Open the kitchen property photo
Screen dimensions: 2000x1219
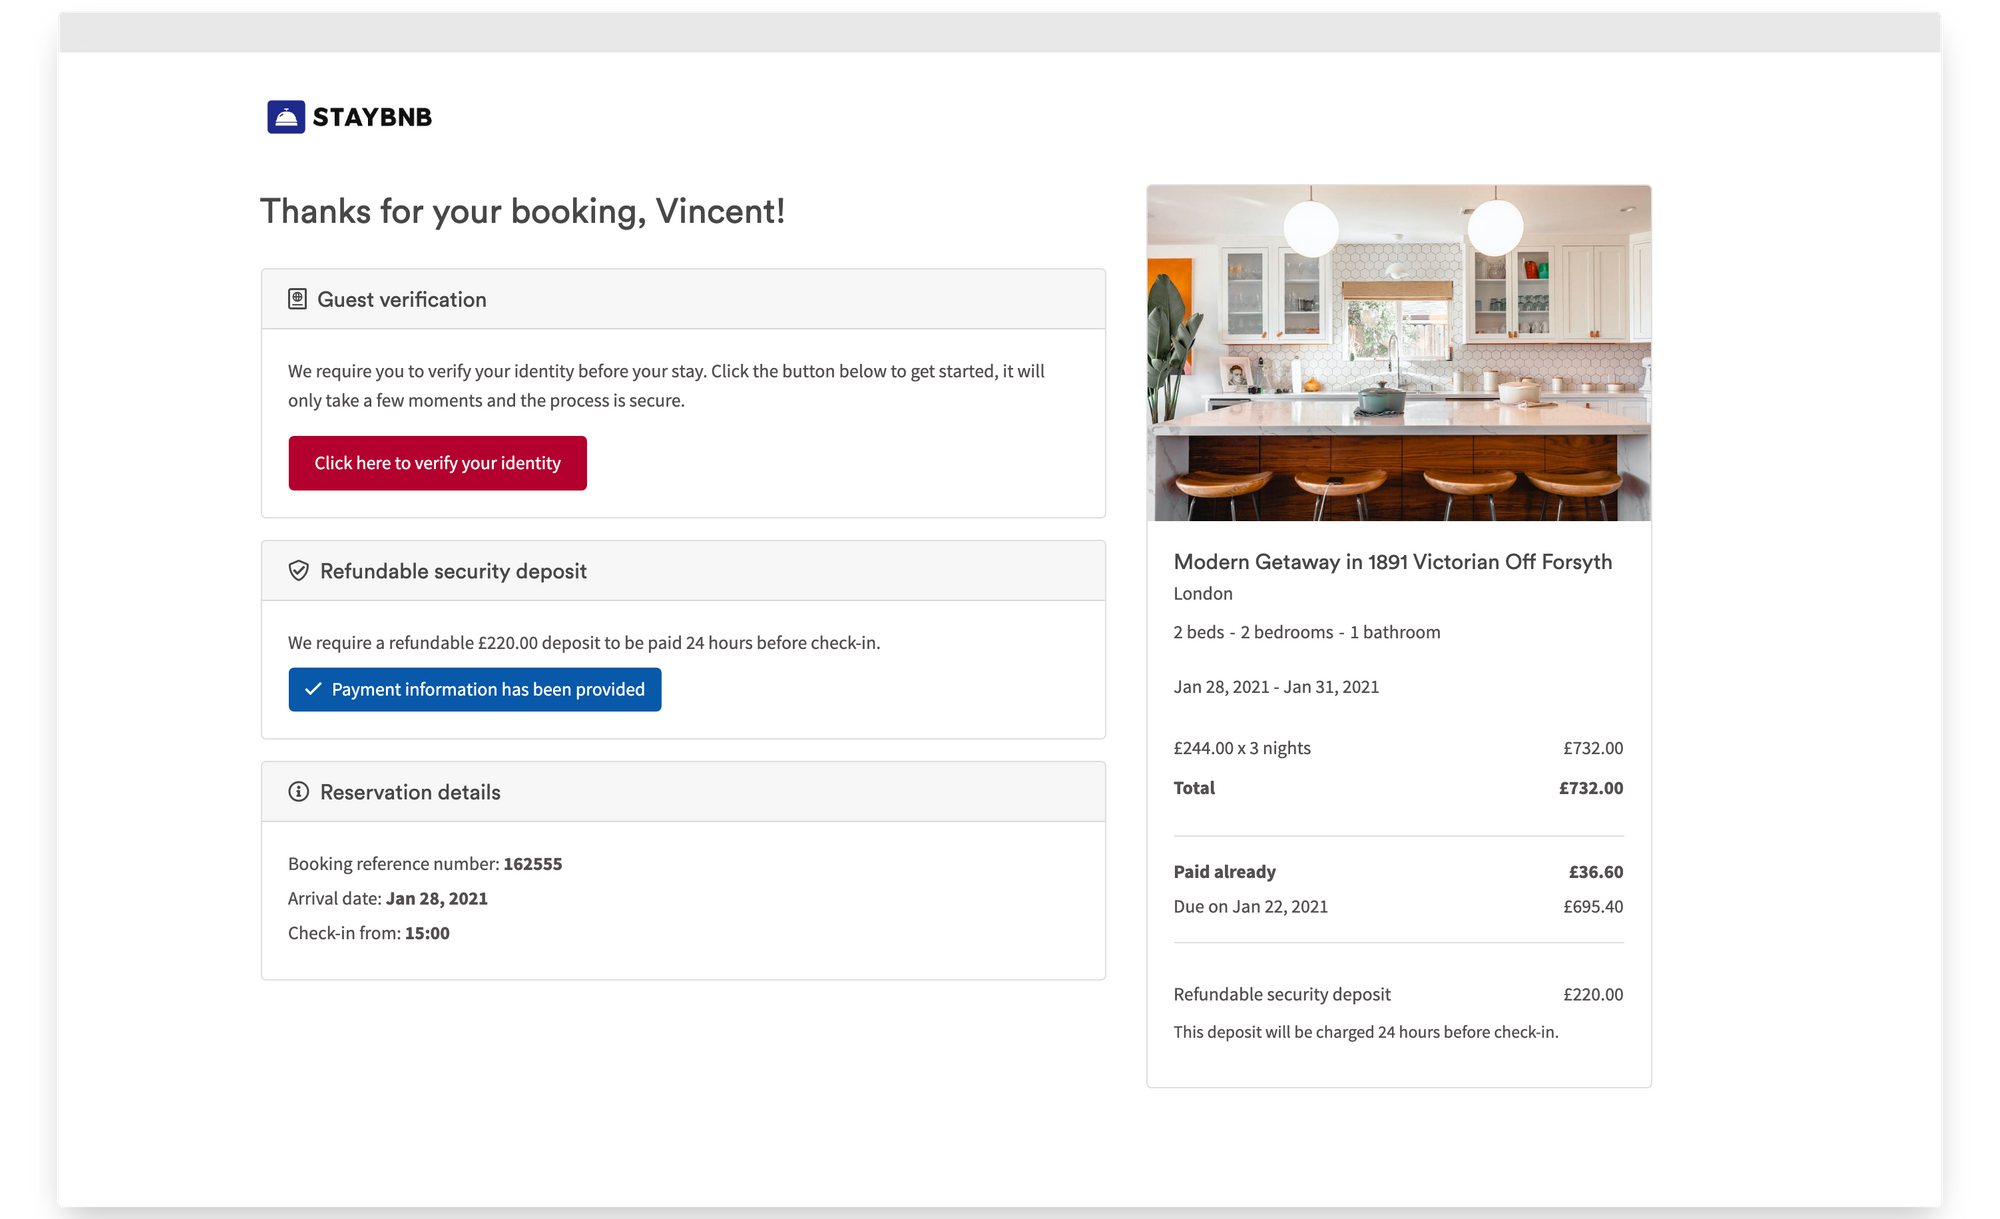point(1398,352)
